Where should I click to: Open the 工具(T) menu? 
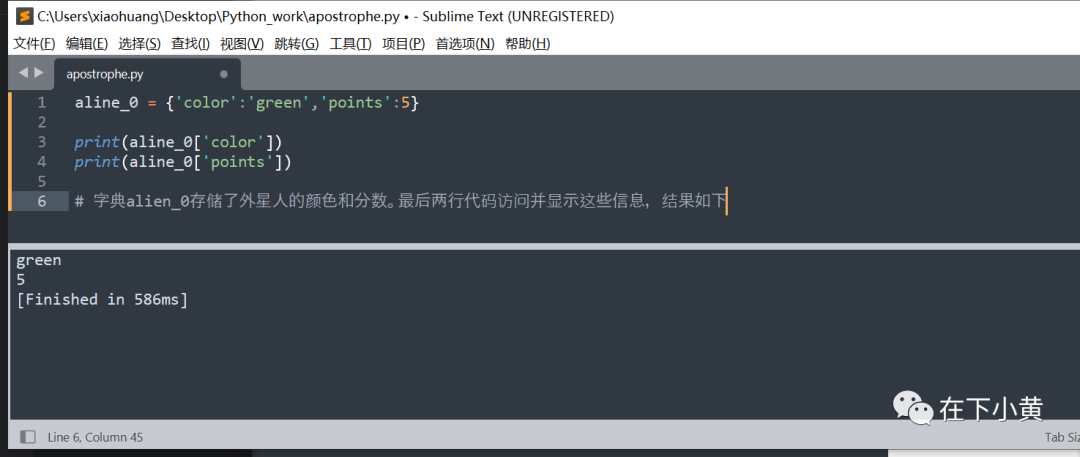351,43
